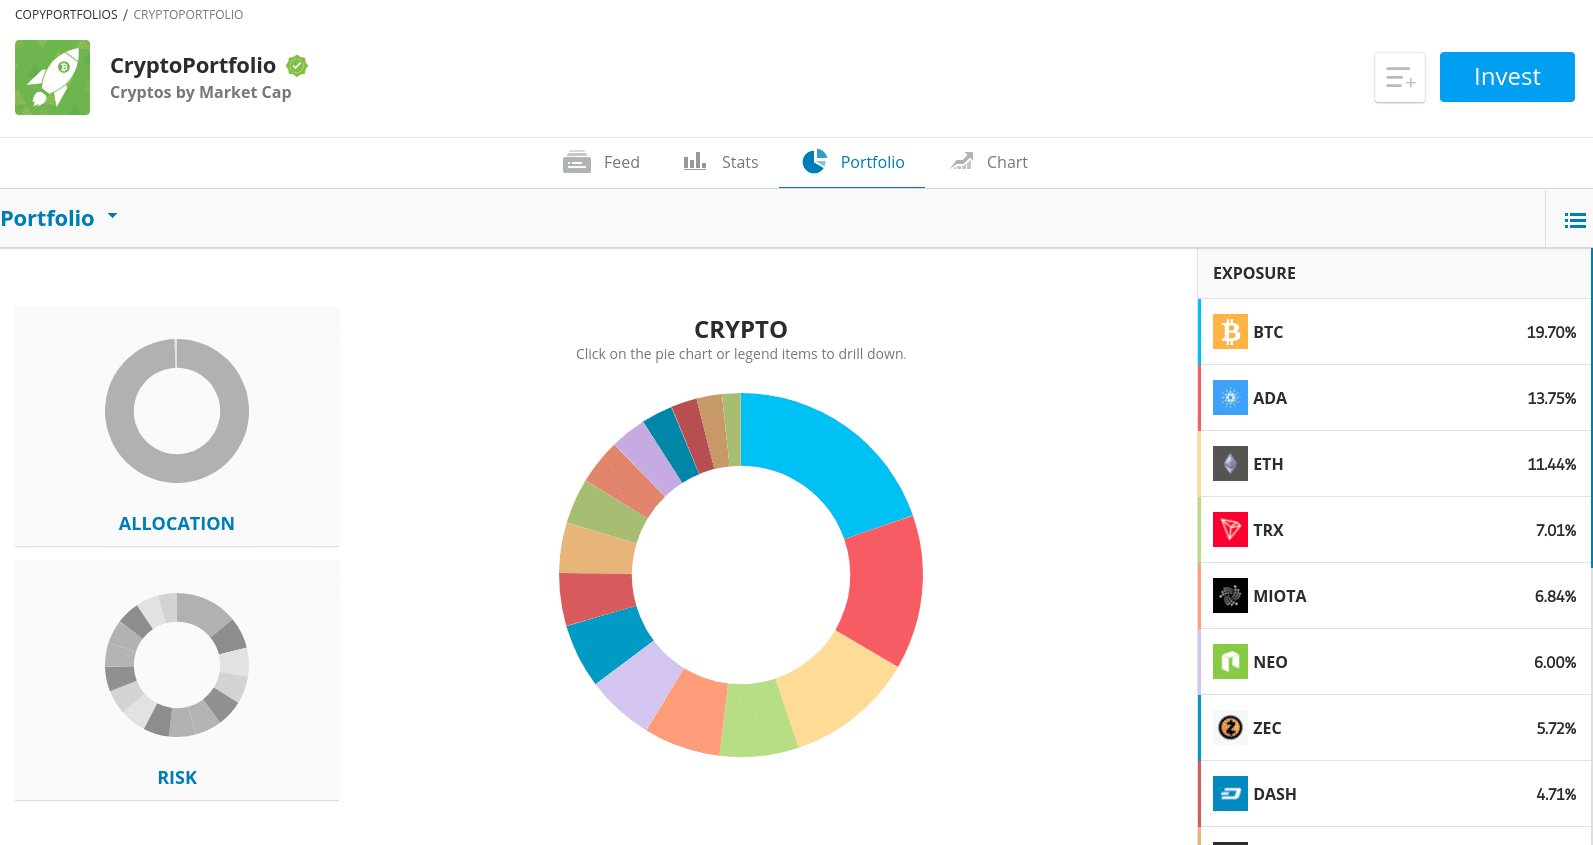The image size is (1593, 845).
Task: Click the Feed tab icon
Action: coord(577,162)
